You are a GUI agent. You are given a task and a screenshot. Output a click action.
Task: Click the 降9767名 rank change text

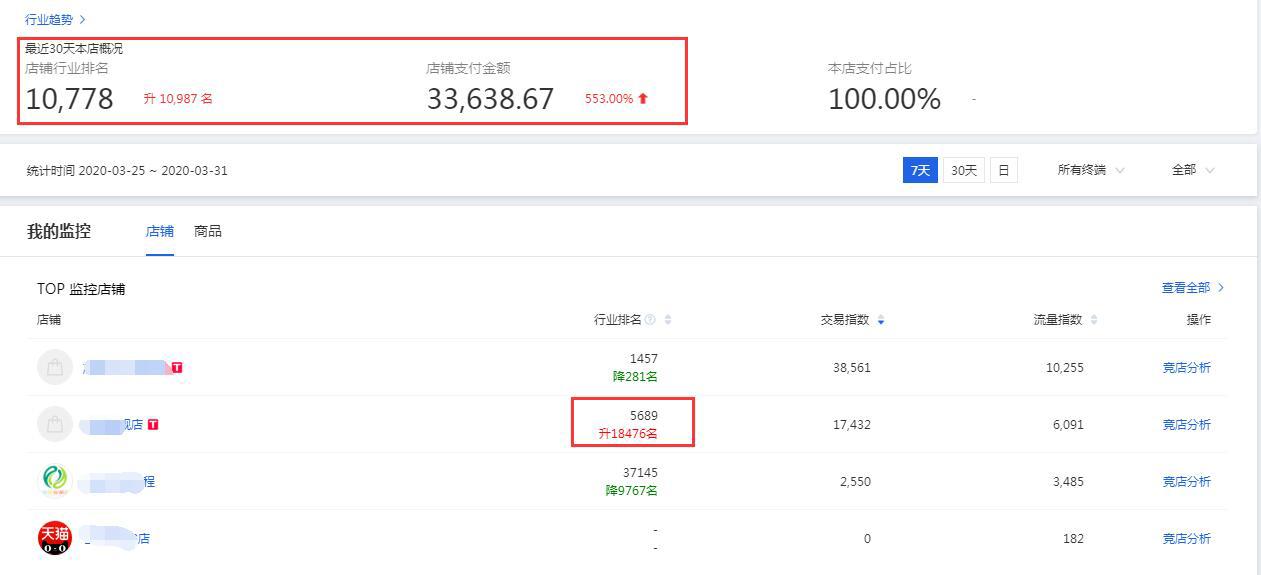(632, 491)
